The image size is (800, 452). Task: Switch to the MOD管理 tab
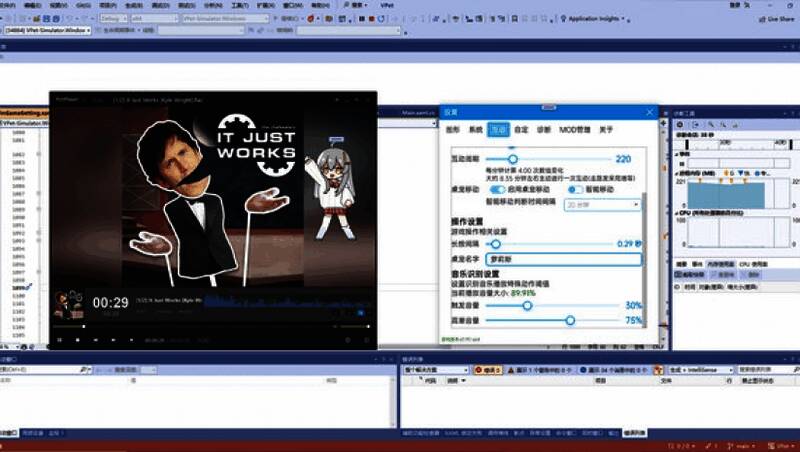573,130
